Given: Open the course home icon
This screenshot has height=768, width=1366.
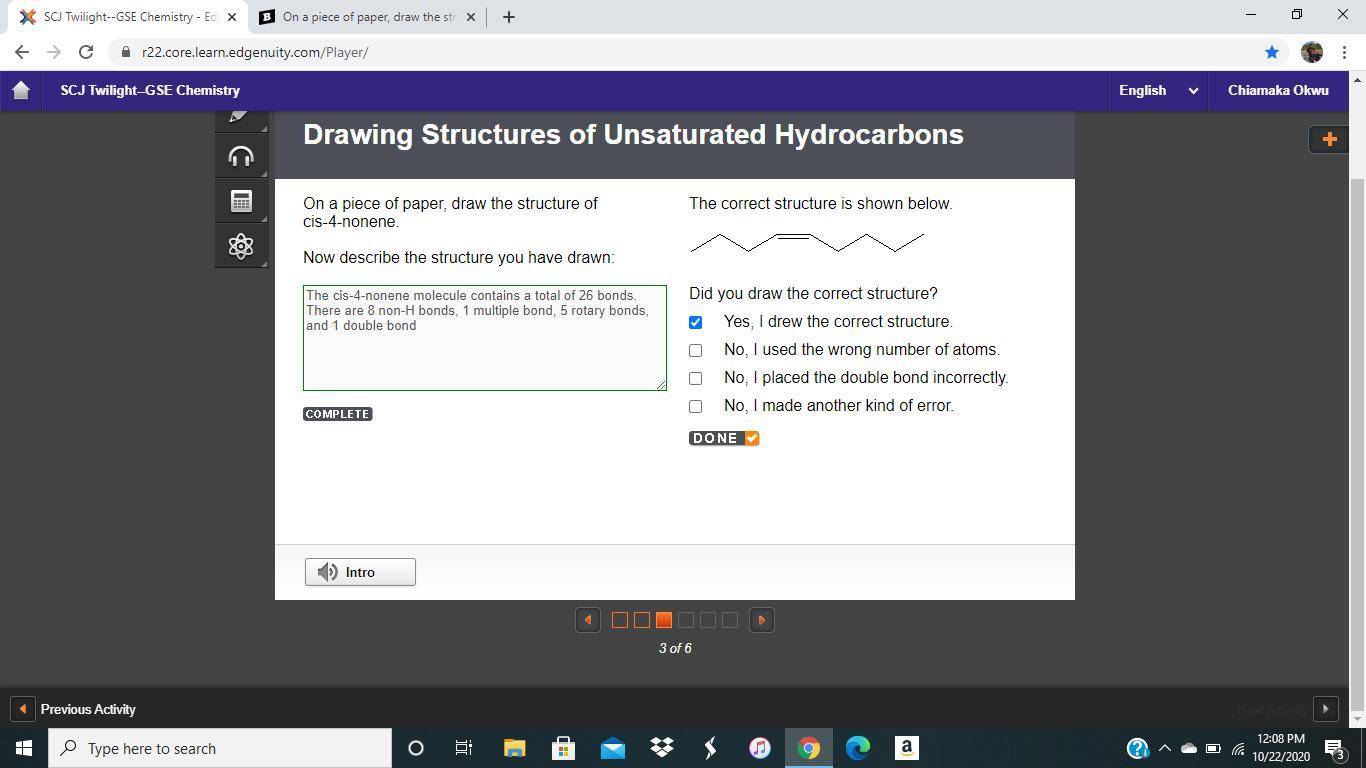Looking at the screenshot, I should (x=21, y=90).
